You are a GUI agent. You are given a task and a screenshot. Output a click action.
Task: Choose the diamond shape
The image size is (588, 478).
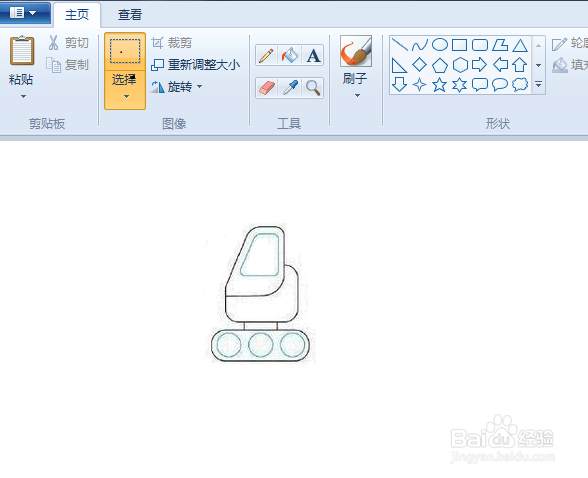point(420,65)
